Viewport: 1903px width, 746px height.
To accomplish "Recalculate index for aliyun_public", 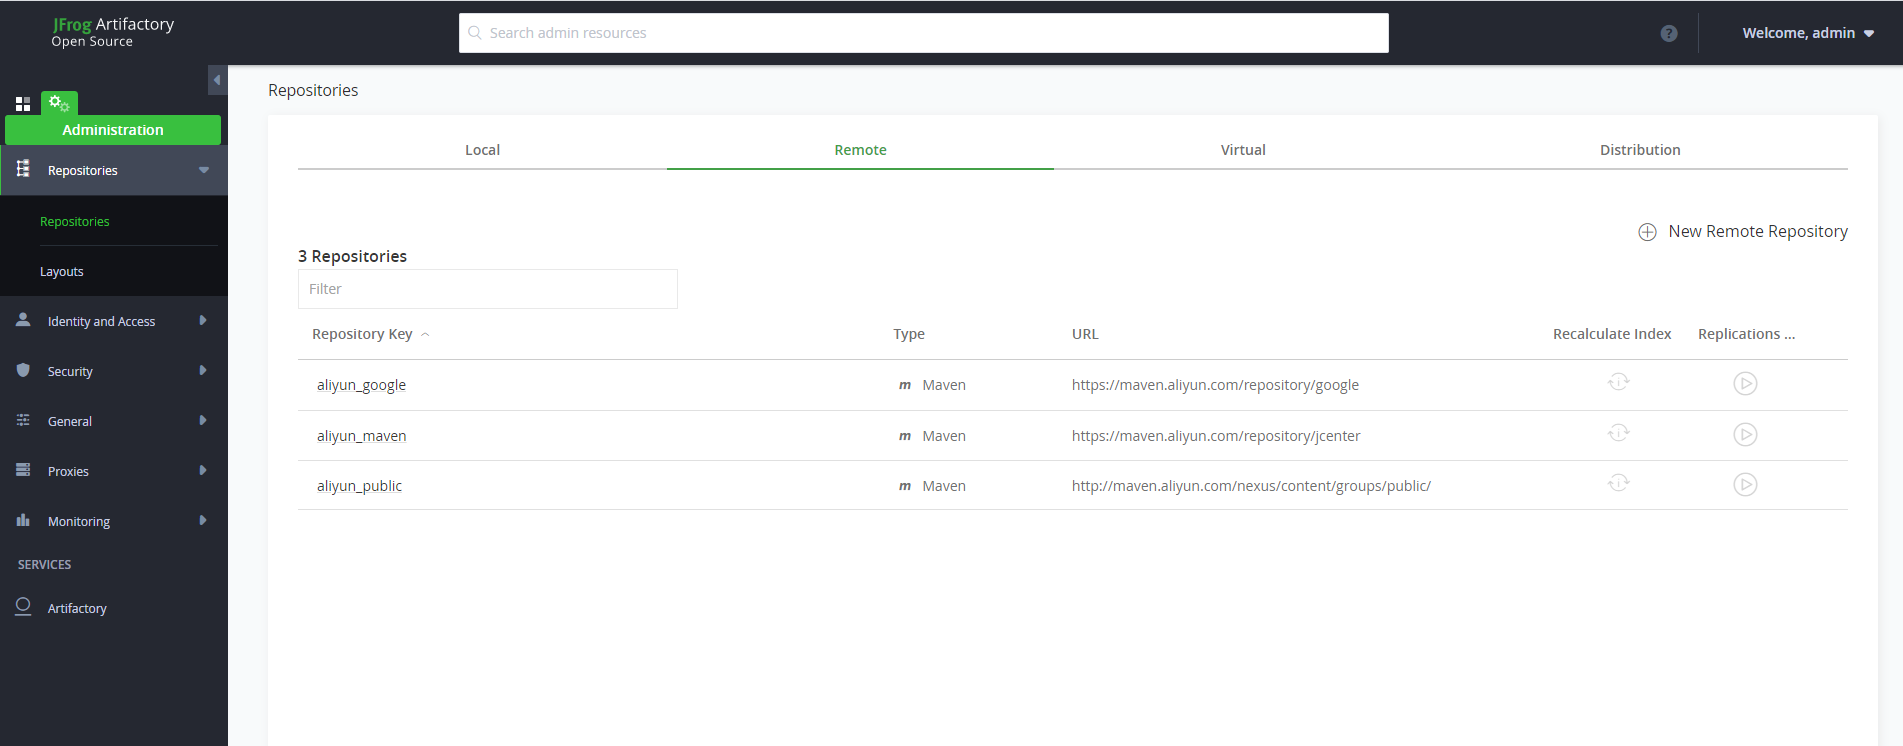I will (x=1618, y=484).
